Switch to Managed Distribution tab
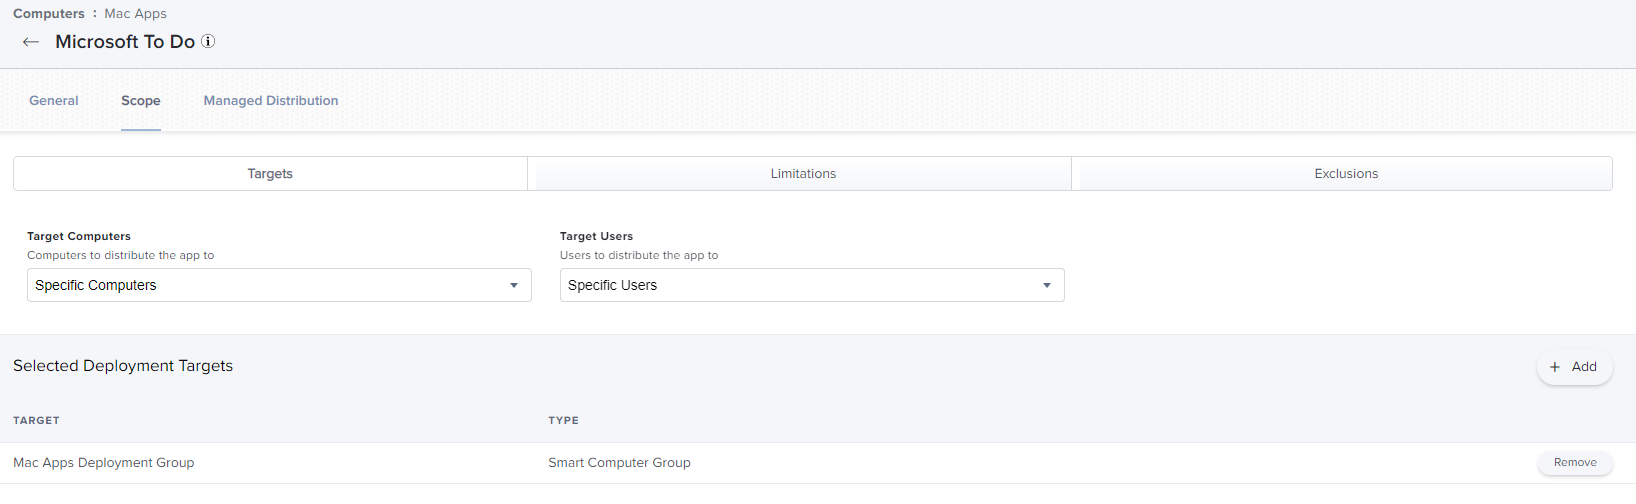The image size is (1636, 504). [x=271, y=100]
